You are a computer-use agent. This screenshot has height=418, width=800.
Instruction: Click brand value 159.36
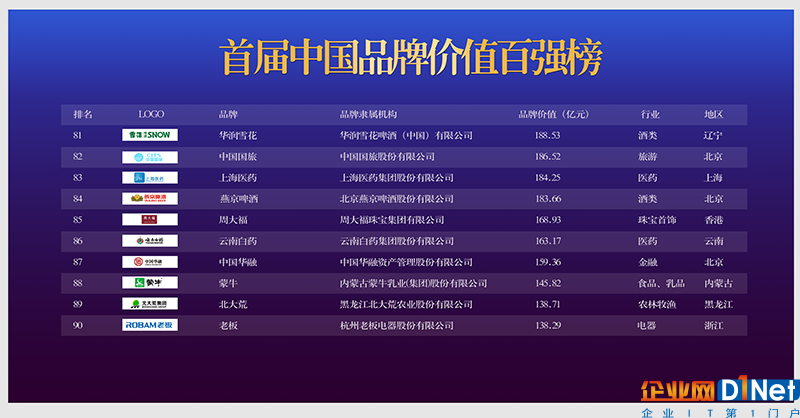[x=548, y=262]
